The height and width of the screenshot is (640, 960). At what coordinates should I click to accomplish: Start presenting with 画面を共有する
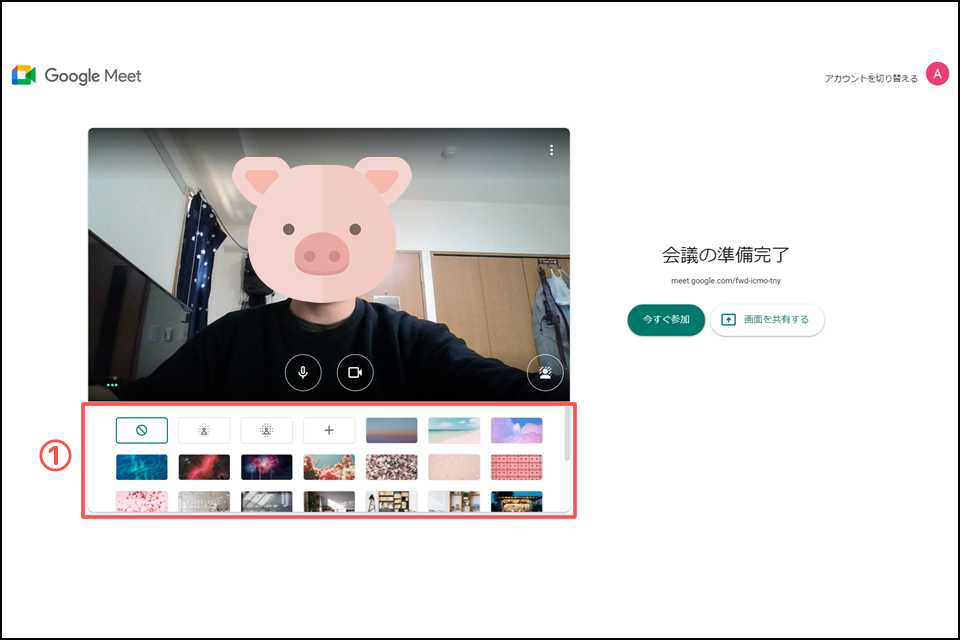pyautogui.click(x=767, y=321)
